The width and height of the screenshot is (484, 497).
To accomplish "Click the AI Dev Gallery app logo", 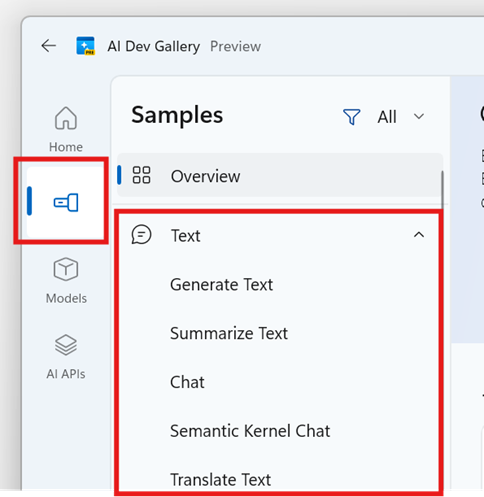I will tap(85, 46).
